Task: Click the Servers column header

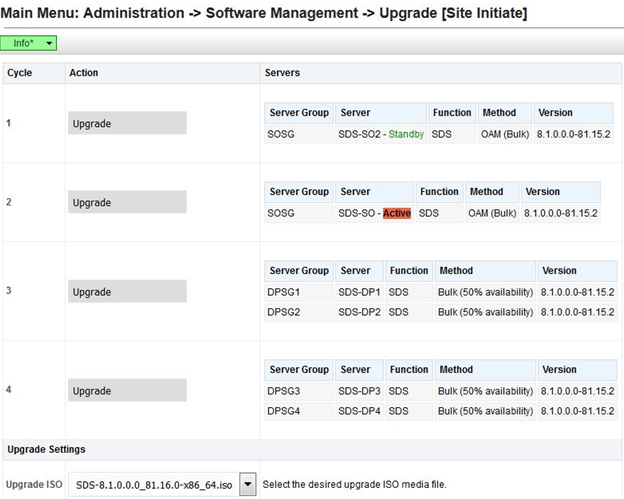Action: pyautogui.click(x=440, y=73)
